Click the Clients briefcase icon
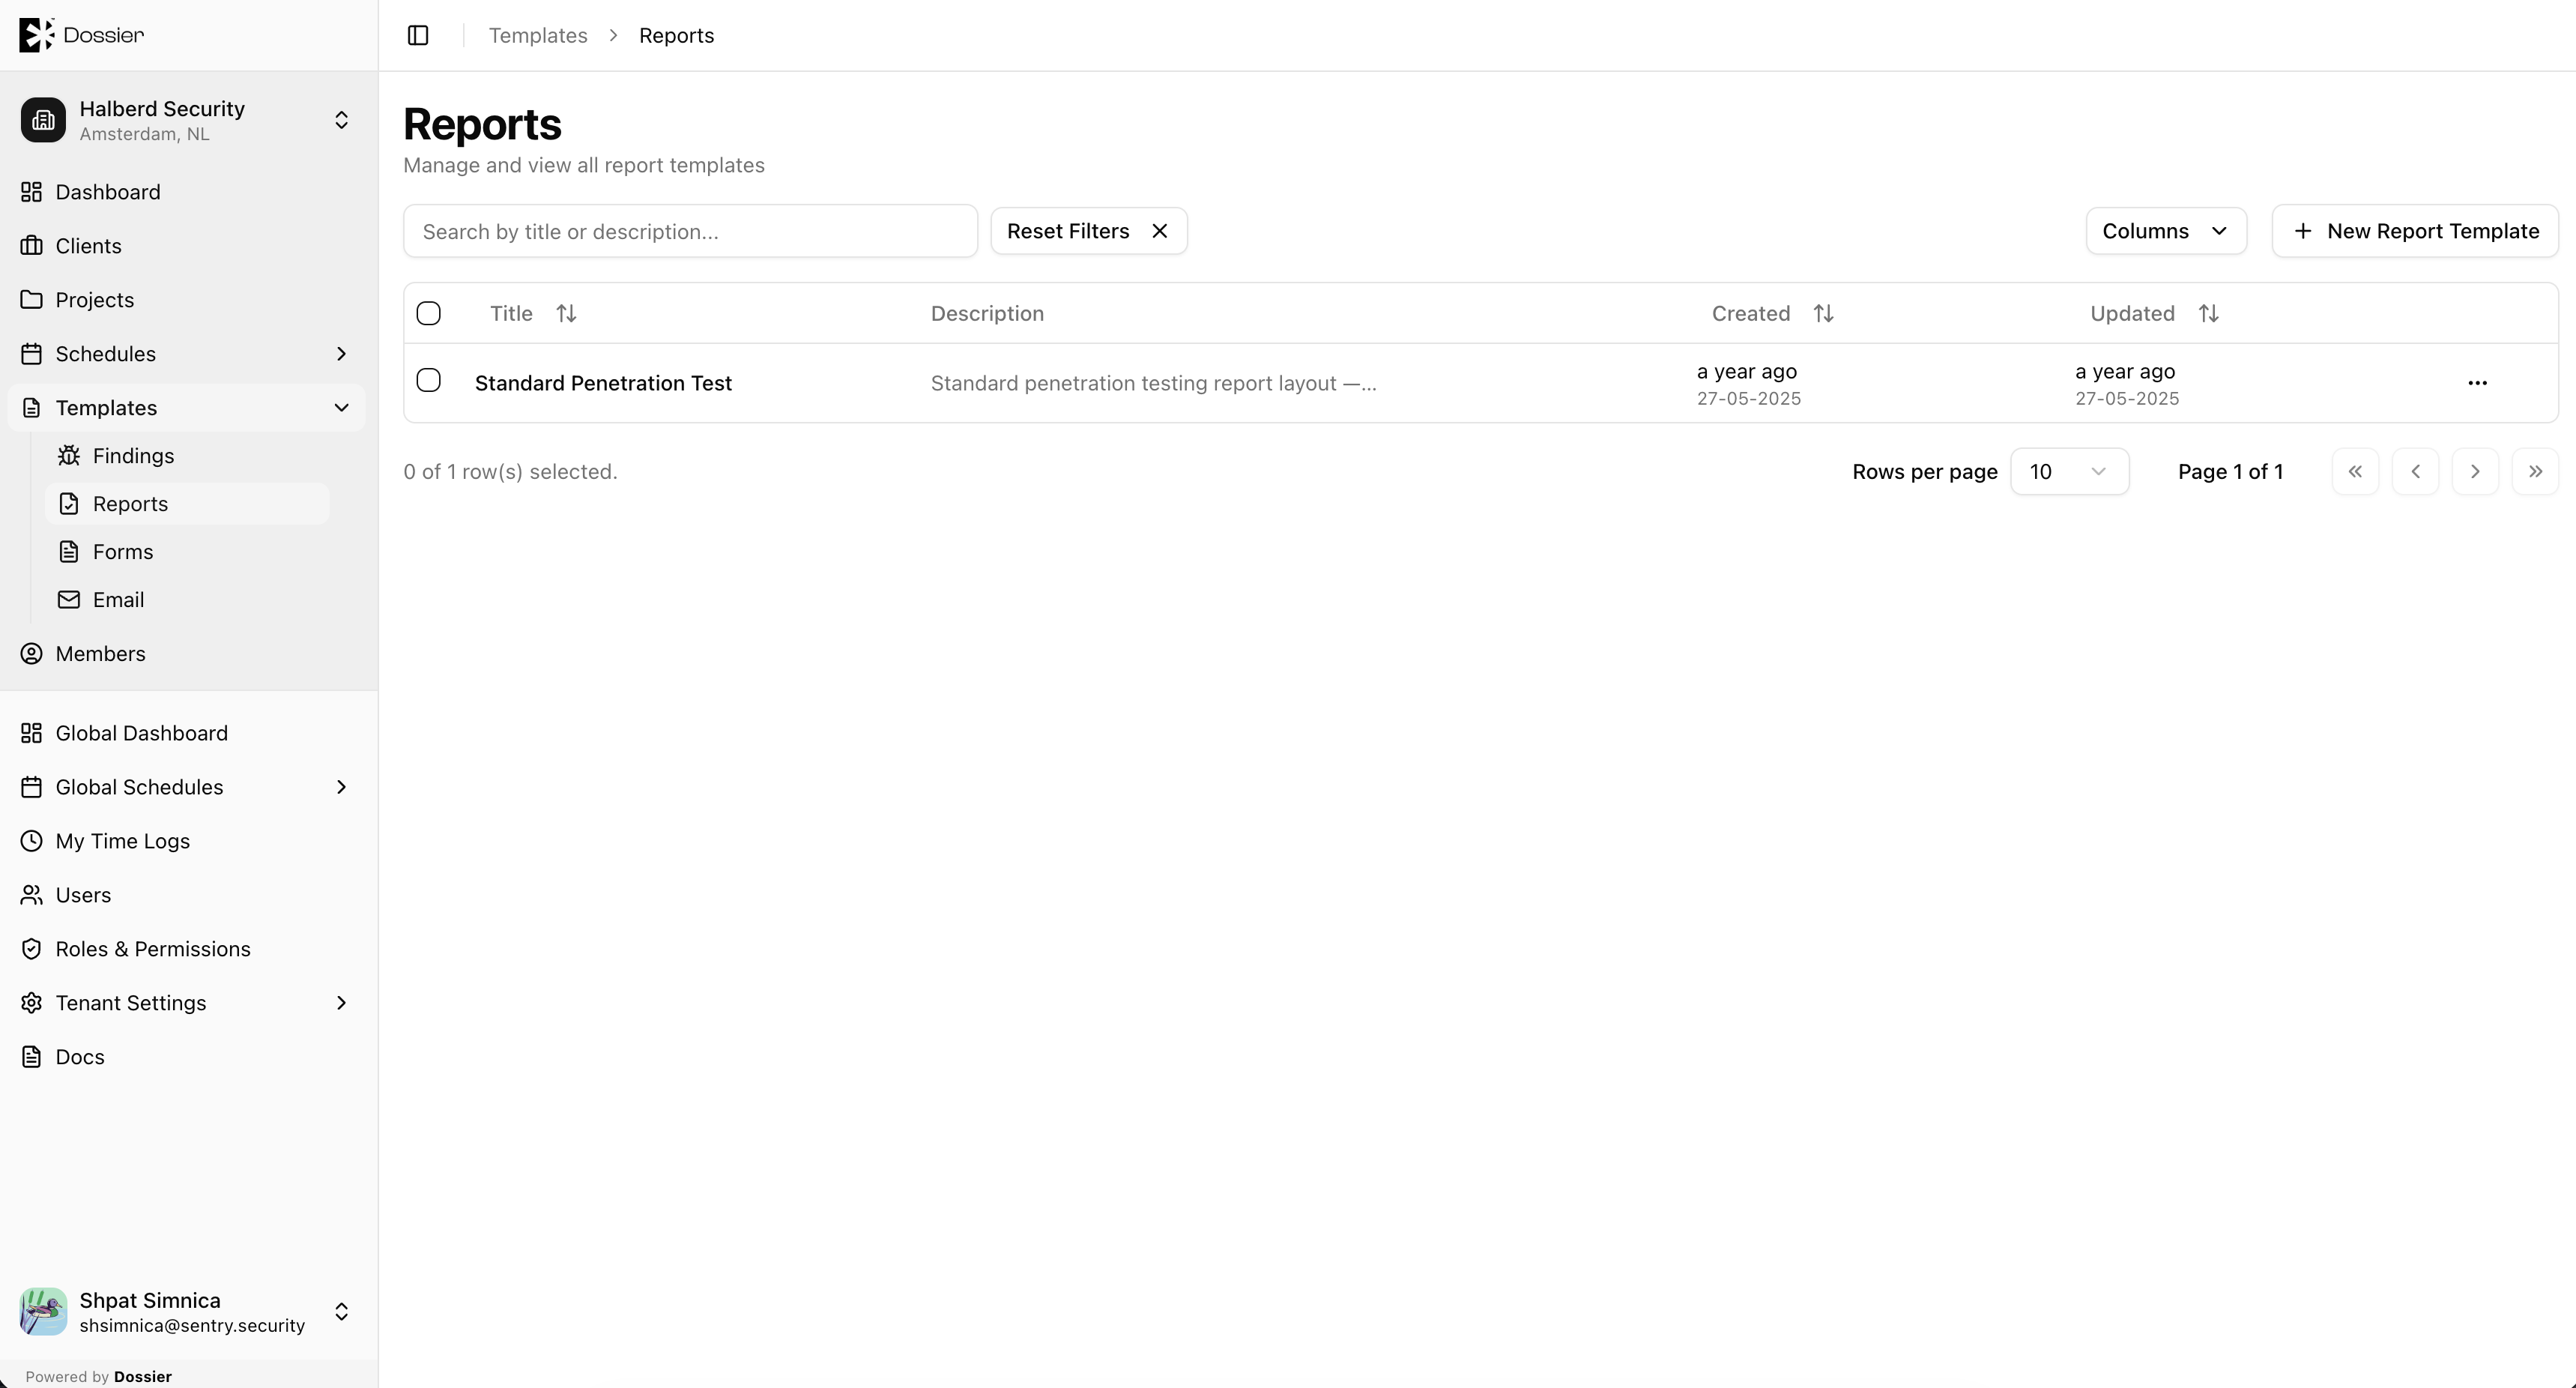This screenshot has height=1388, width=2576. pos(32,246)
